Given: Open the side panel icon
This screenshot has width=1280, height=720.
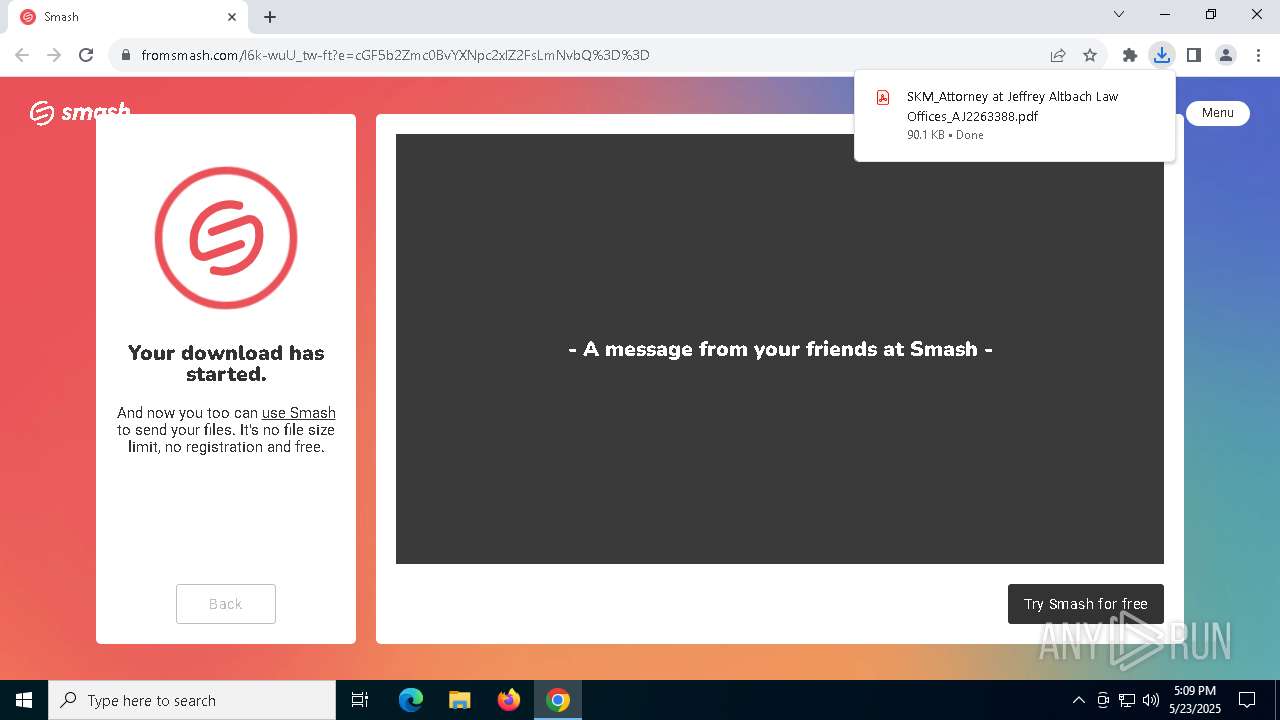Looking at the screenshot, I should (x=1194, y=55).
